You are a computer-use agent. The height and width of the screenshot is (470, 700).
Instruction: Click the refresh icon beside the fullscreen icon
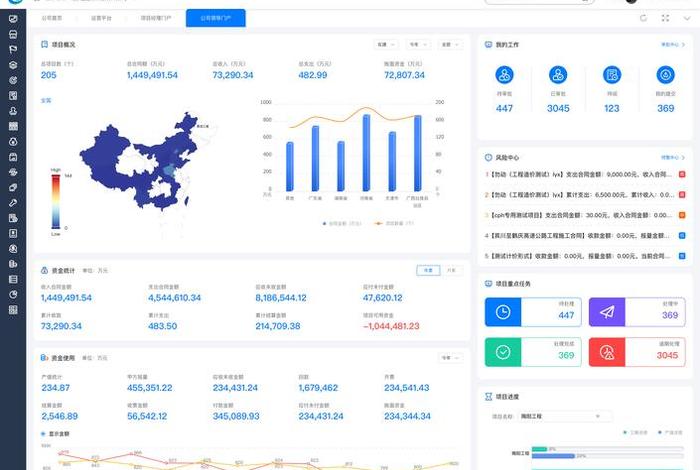coord(643,18)
